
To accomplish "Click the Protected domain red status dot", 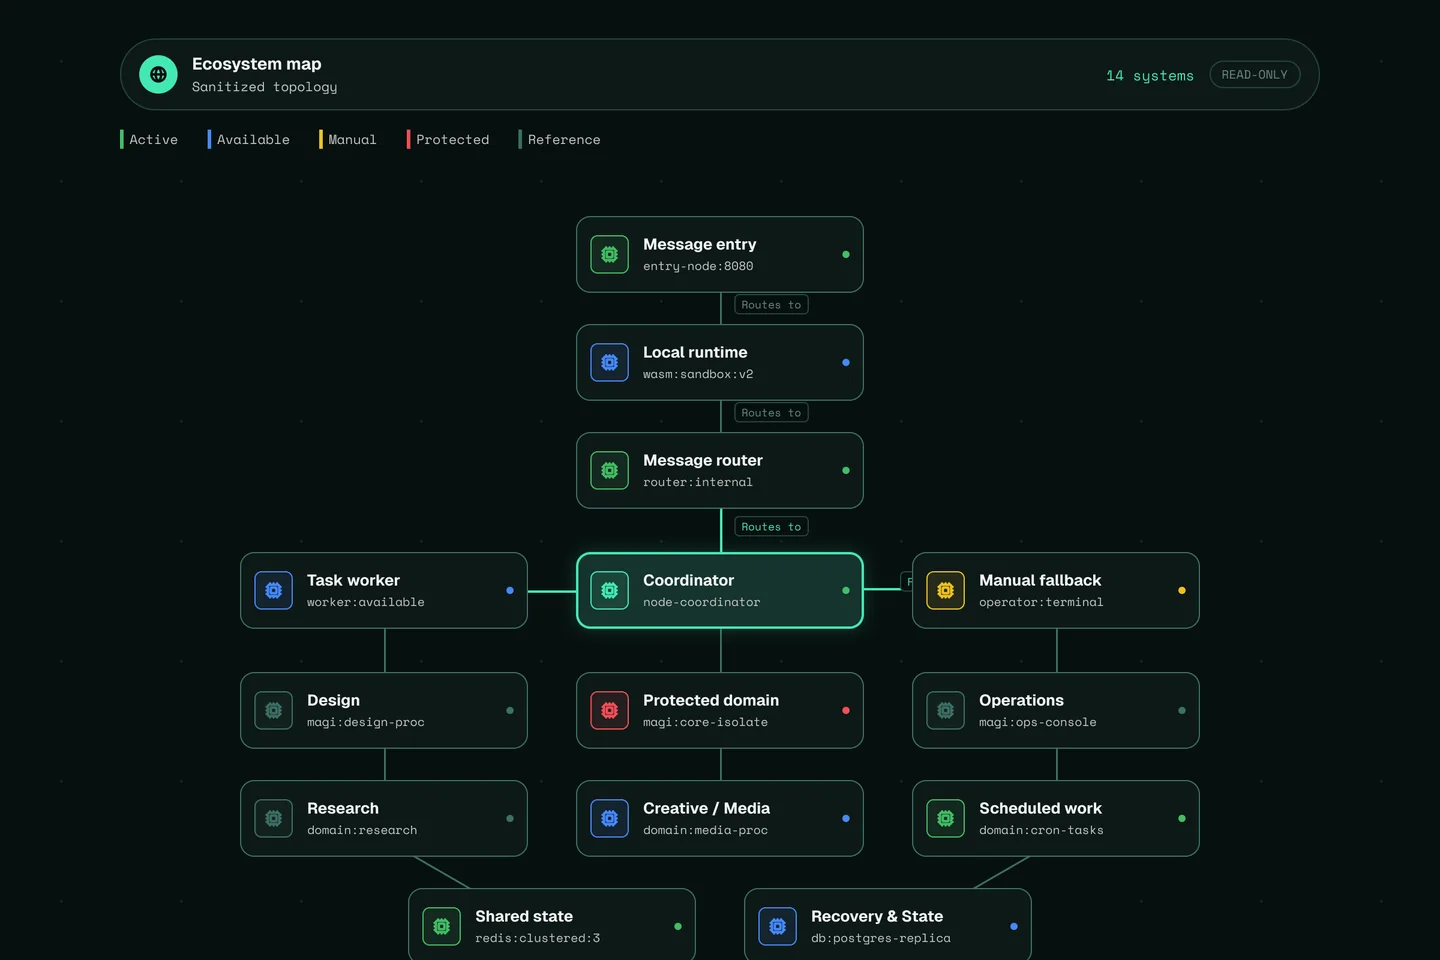I will 846,710.
